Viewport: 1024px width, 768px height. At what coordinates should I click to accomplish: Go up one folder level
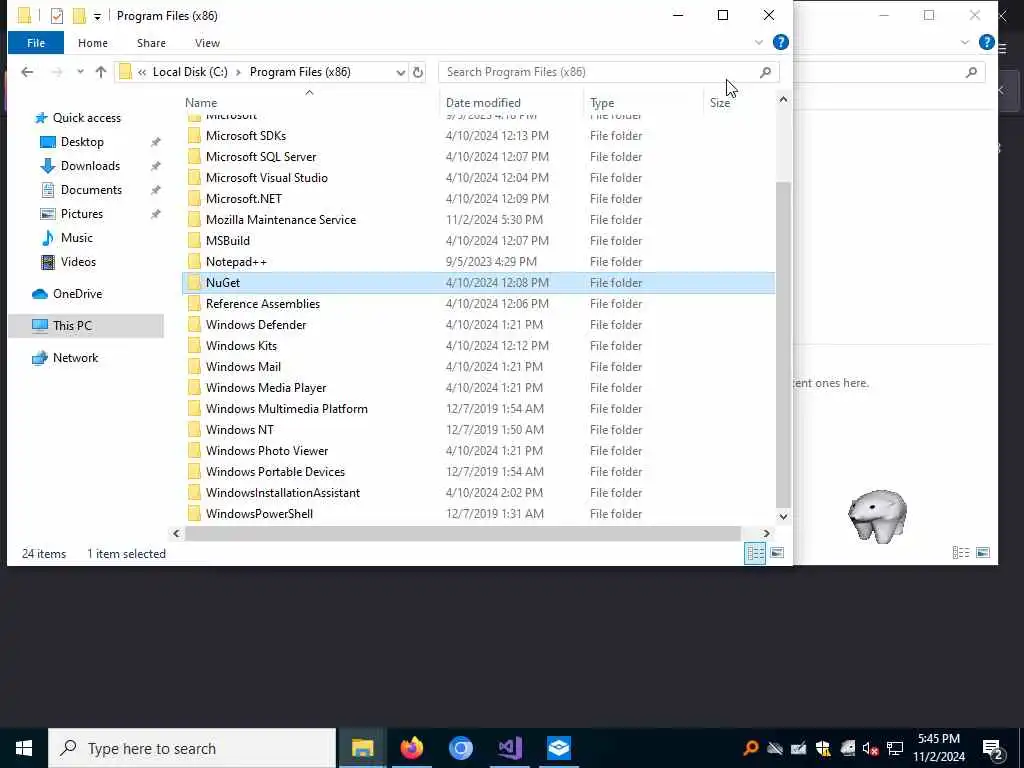101,72
